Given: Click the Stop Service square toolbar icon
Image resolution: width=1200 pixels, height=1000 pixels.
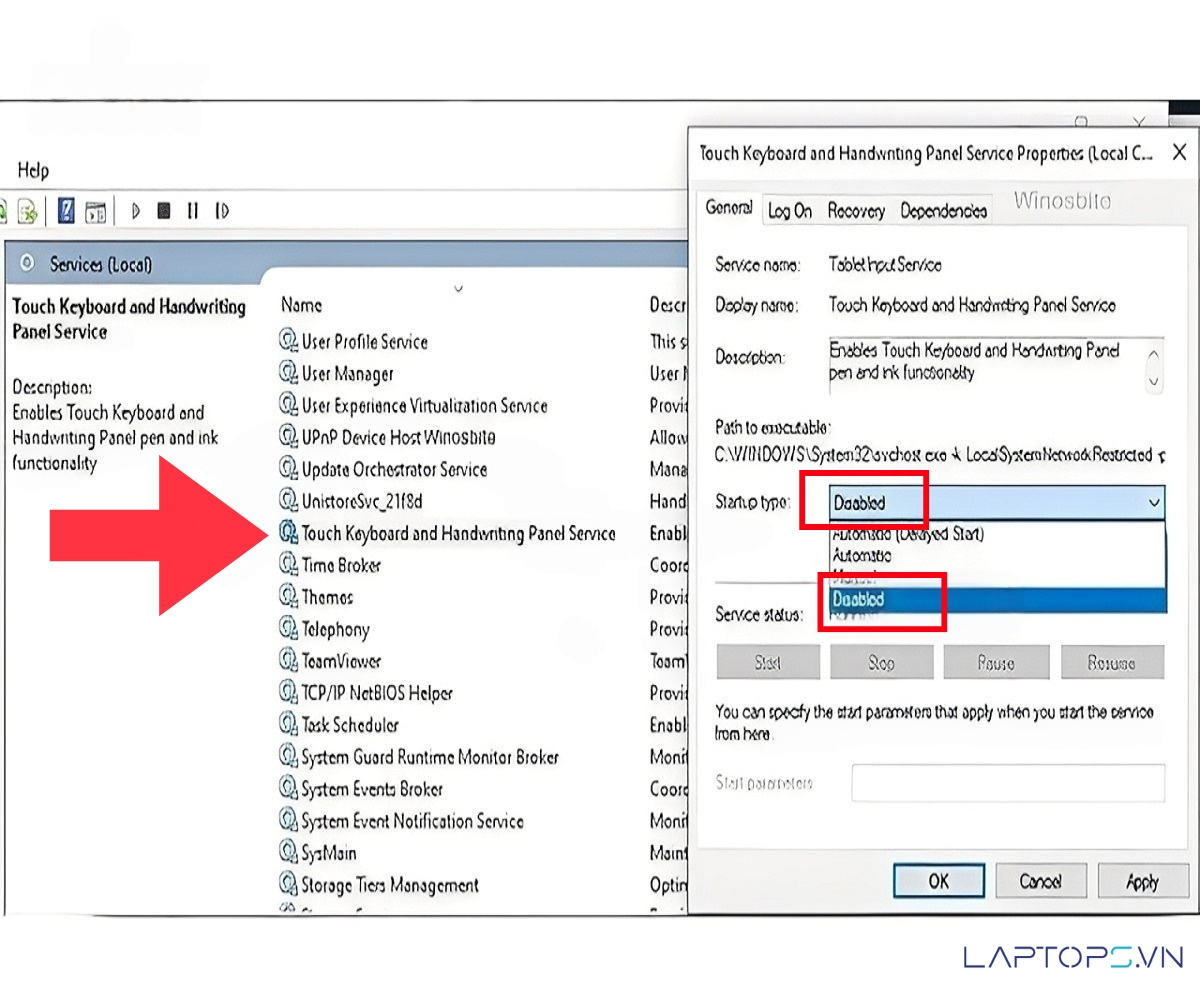Looking at the screenshot, I should 164,211.
